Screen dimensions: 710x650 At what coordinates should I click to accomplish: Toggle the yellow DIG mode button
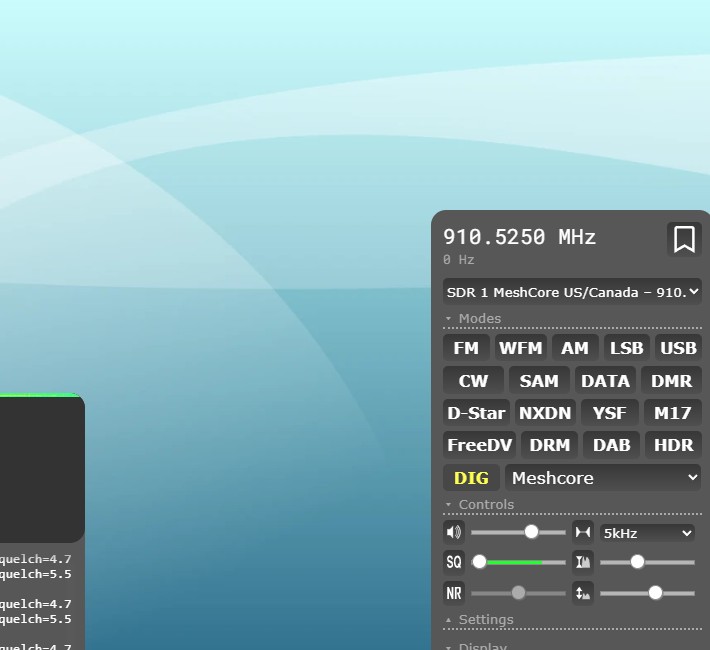coord(471,478)
